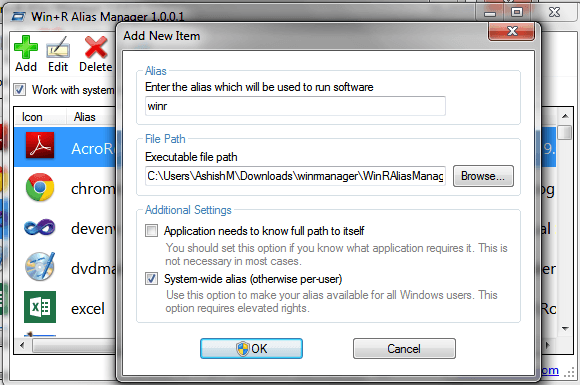Click the Edit toolbar icon

58,47
